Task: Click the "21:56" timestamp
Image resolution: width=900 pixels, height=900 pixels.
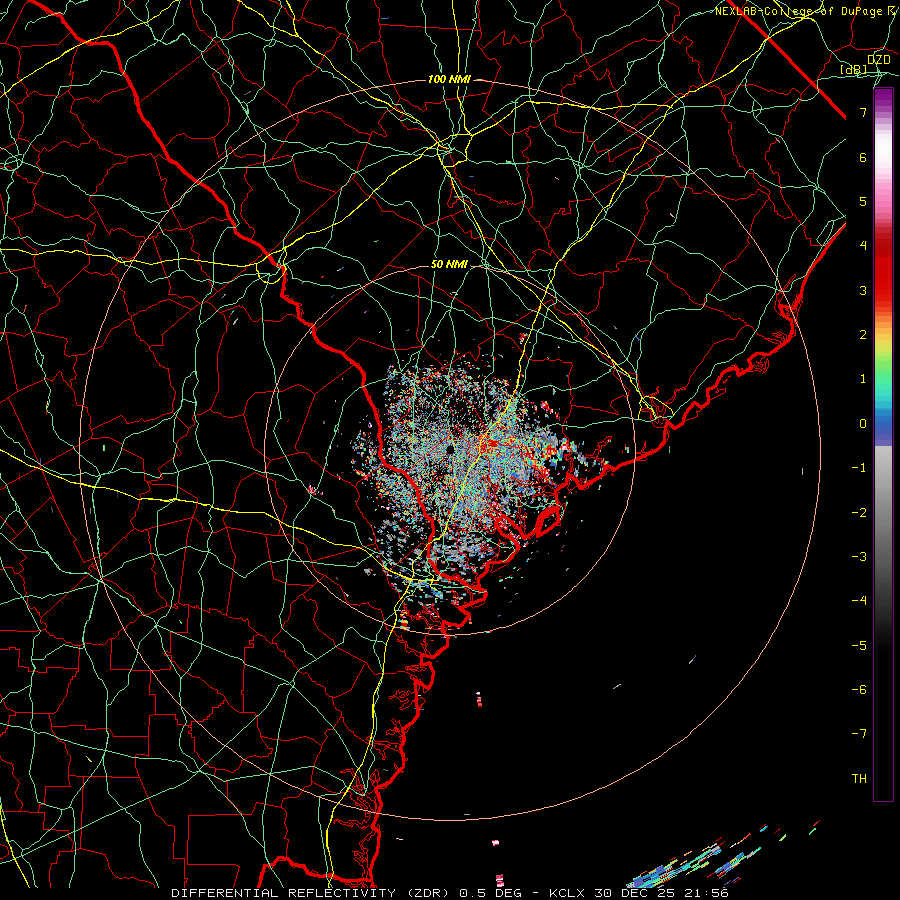Action: pos(706,893)
